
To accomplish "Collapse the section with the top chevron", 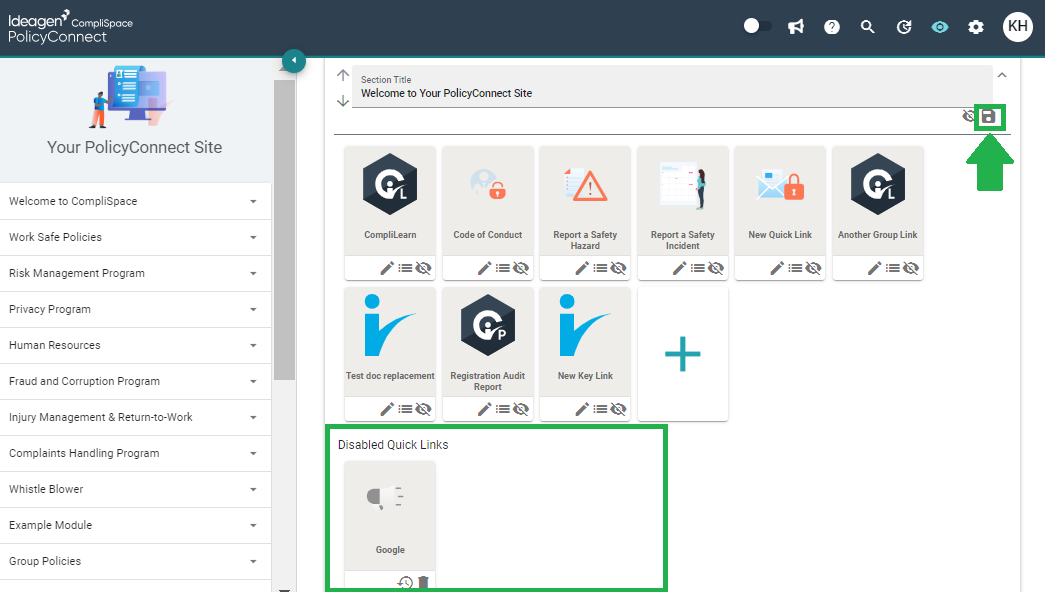I will point(1002,75).
